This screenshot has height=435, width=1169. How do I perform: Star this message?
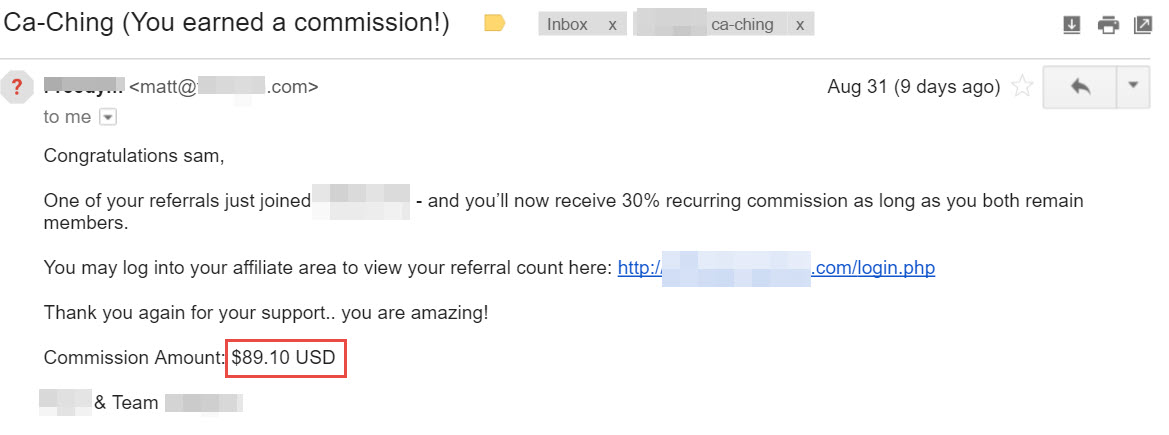point(1021,87)
